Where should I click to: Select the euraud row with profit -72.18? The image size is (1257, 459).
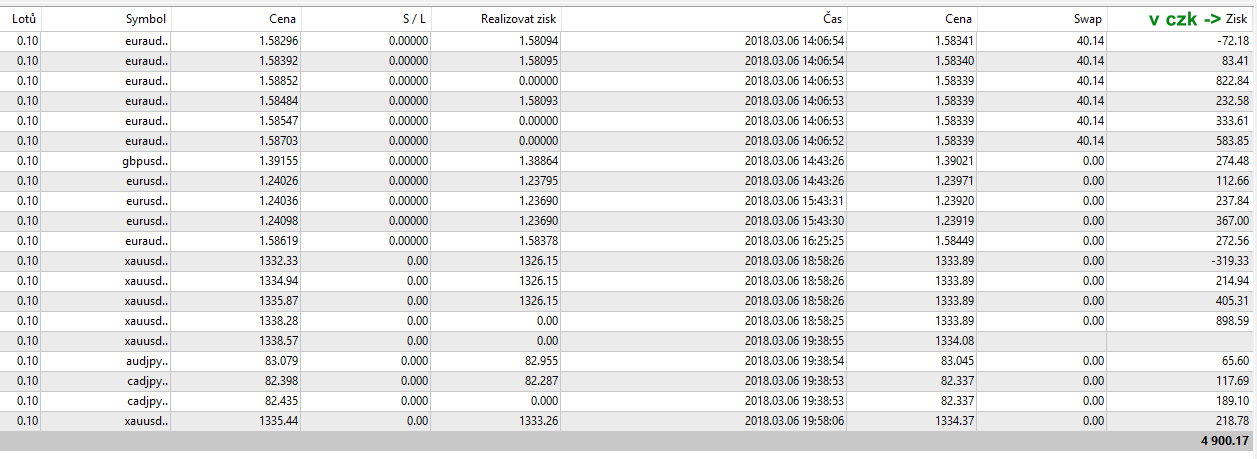point(628,40)
